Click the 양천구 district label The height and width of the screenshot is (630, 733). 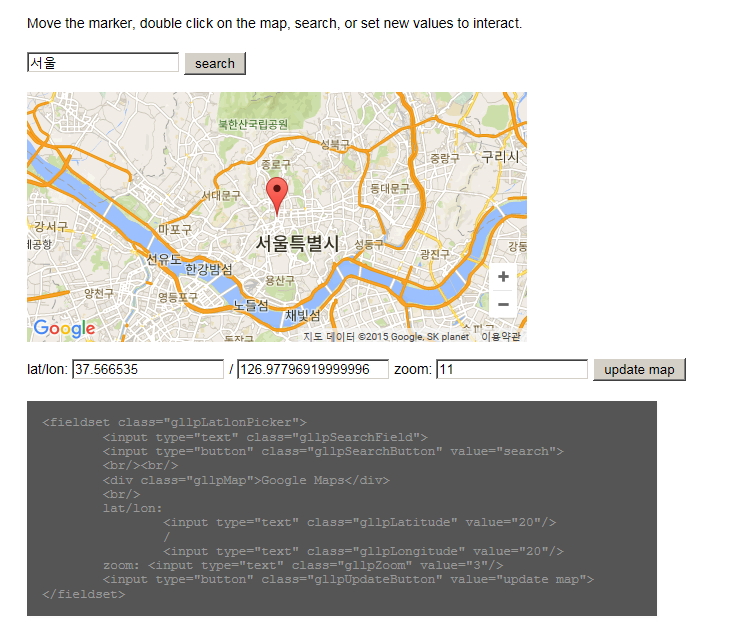coord(99,293)
